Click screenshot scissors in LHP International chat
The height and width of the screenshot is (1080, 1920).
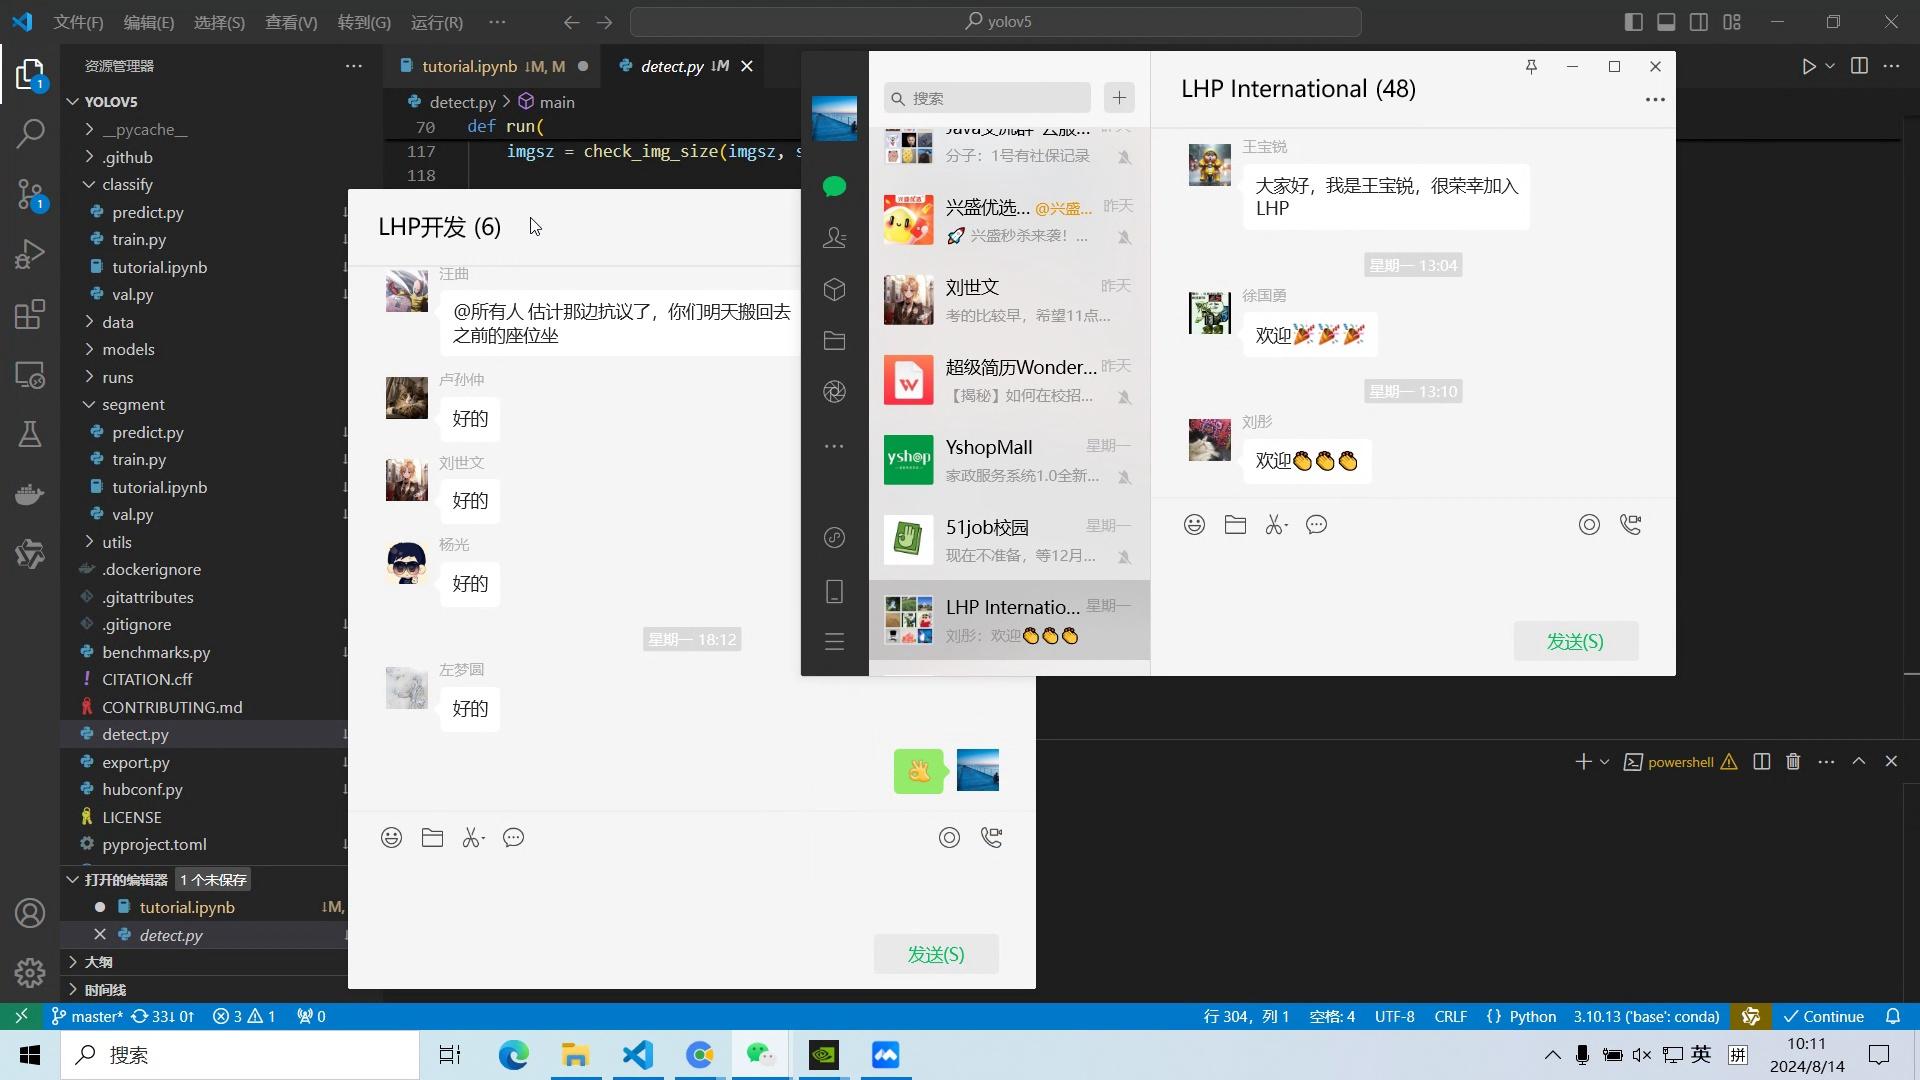tap(1276, 525)
